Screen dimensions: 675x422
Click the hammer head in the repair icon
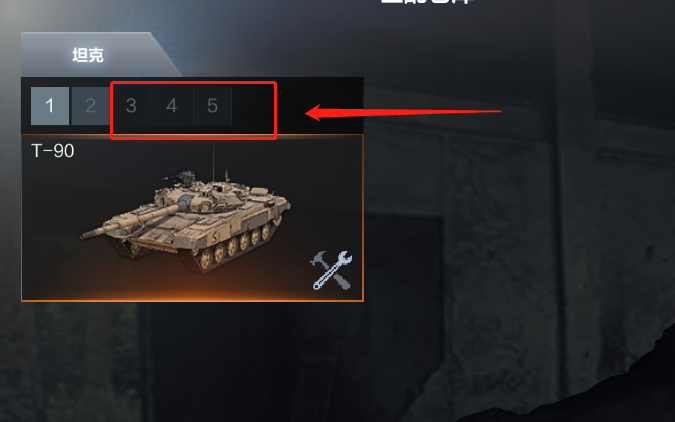319,258
